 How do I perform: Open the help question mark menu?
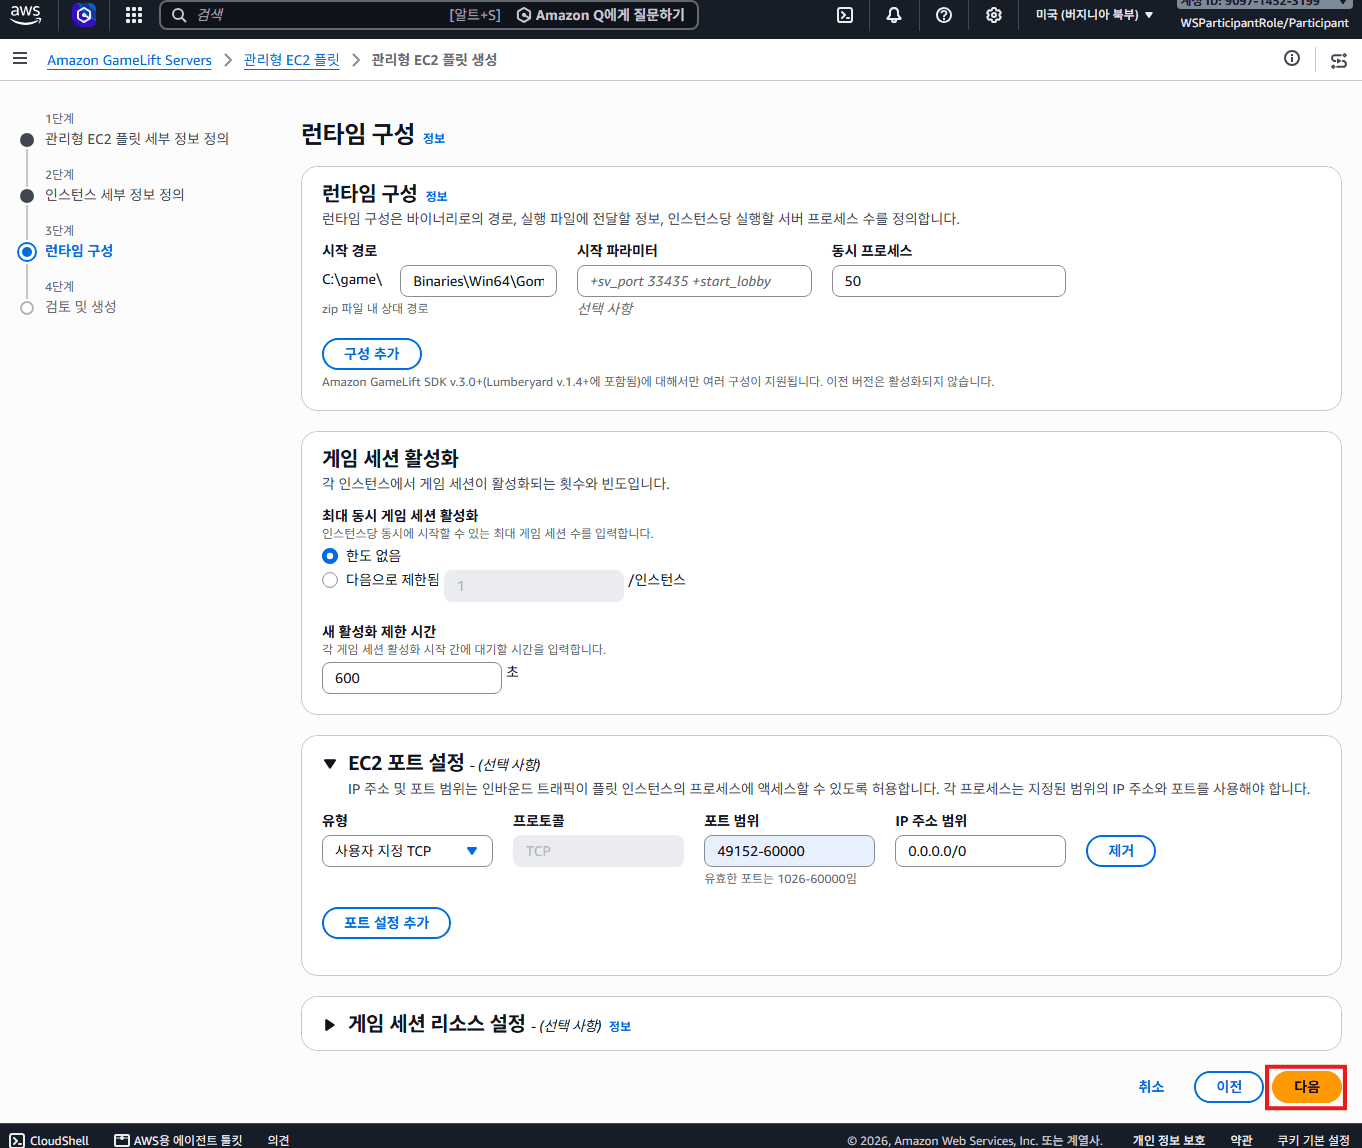(x=944, y=15)
